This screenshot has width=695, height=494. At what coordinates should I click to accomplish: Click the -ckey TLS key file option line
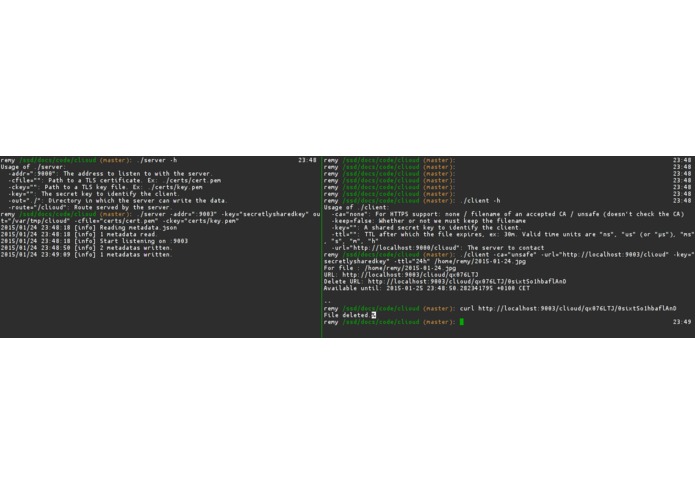(x=105, y=187)
